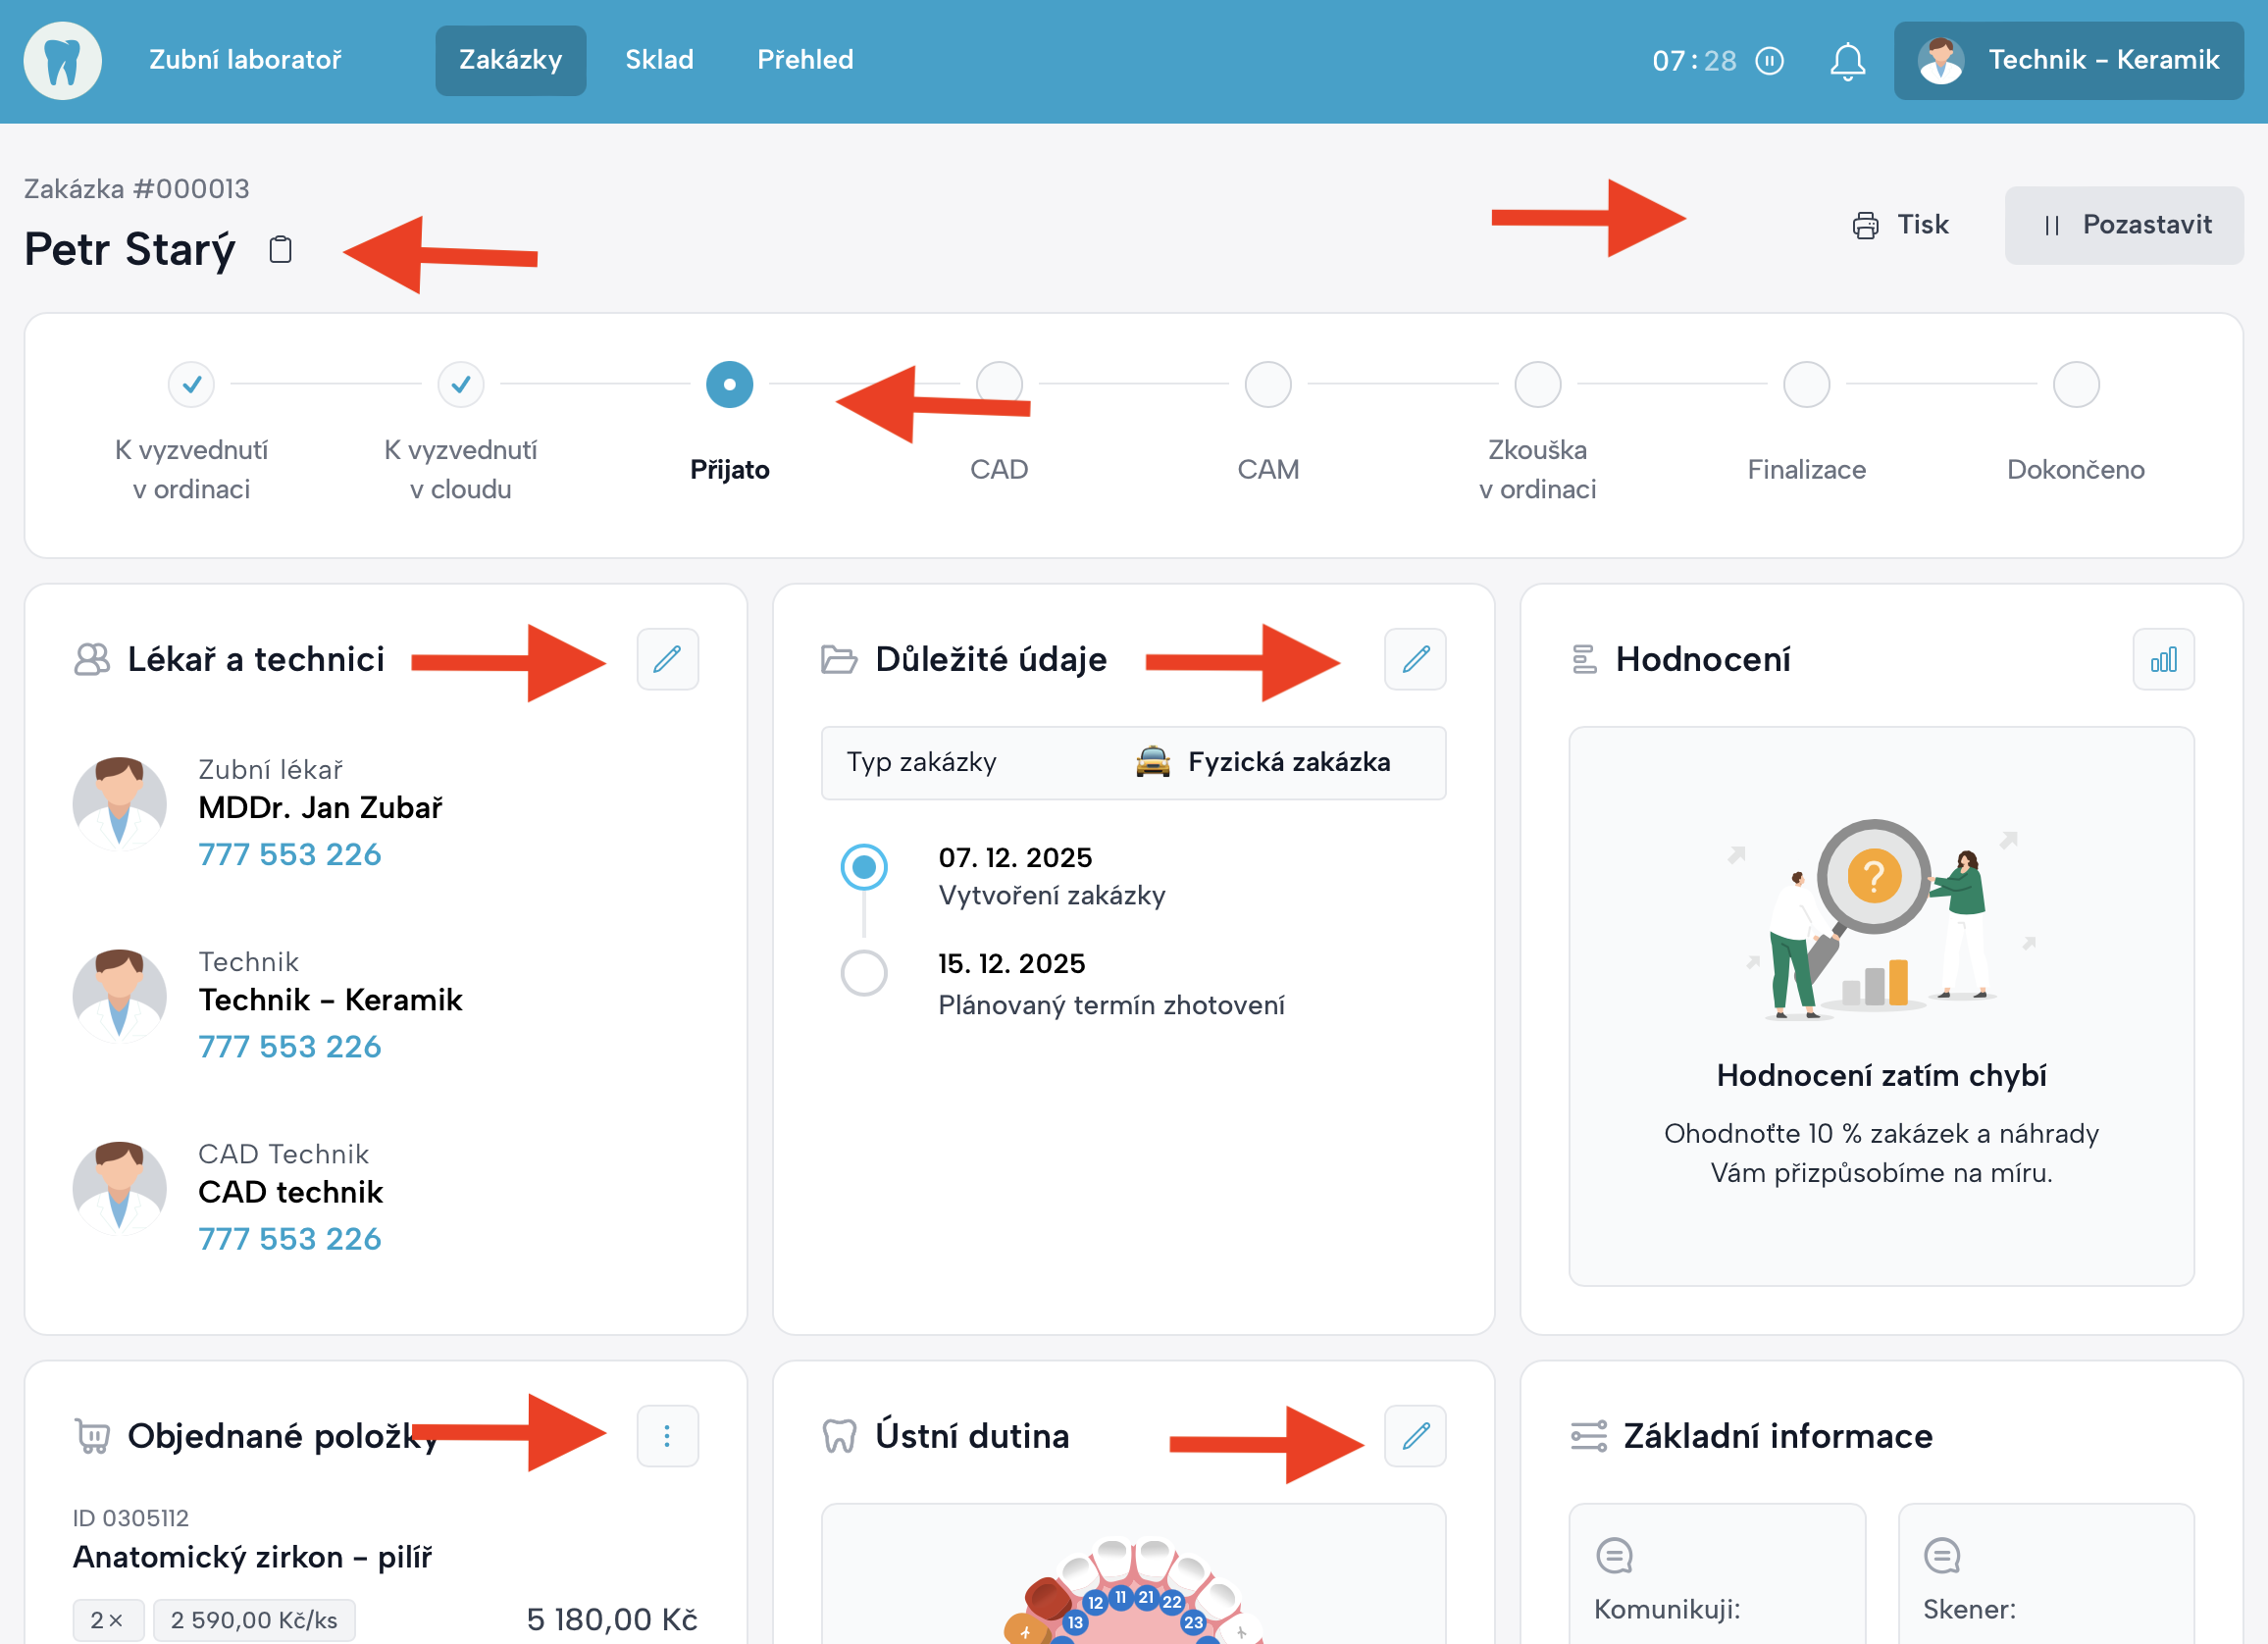The height and width of the screenshot is (1644, 2268).
Task: Open Technik – Keramik user menu
Action: (2067, 61)
